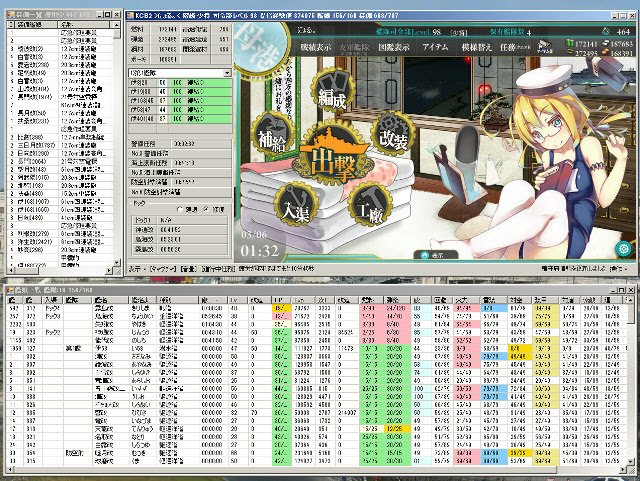Click the repair bucket icon near 464
The image size is (640, 481).
point(606,31)
